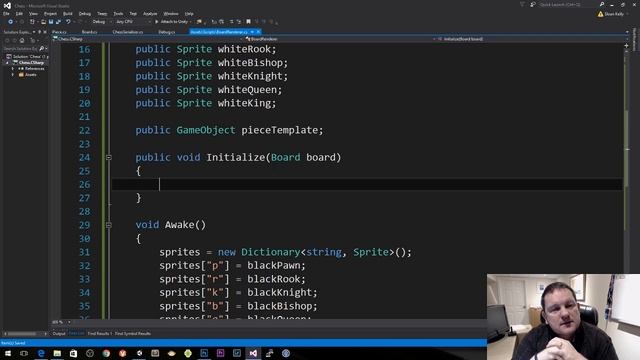Open Microsoft Edge from taskbar
This screenshot has height=360, width=640.
click(x=41, y=353)
